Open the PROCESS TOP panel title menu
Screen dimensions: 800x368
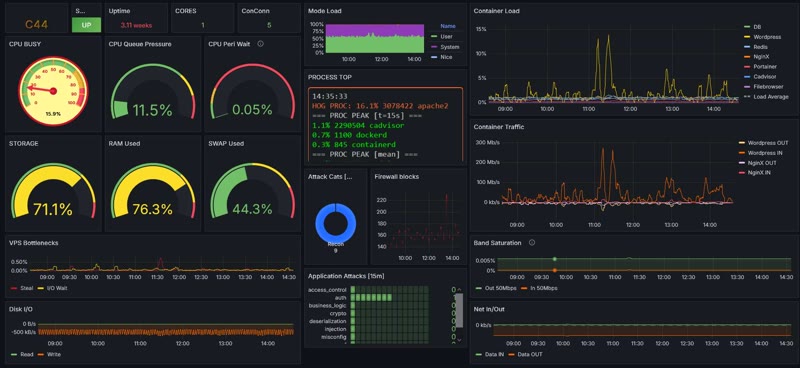coord(330,77)
